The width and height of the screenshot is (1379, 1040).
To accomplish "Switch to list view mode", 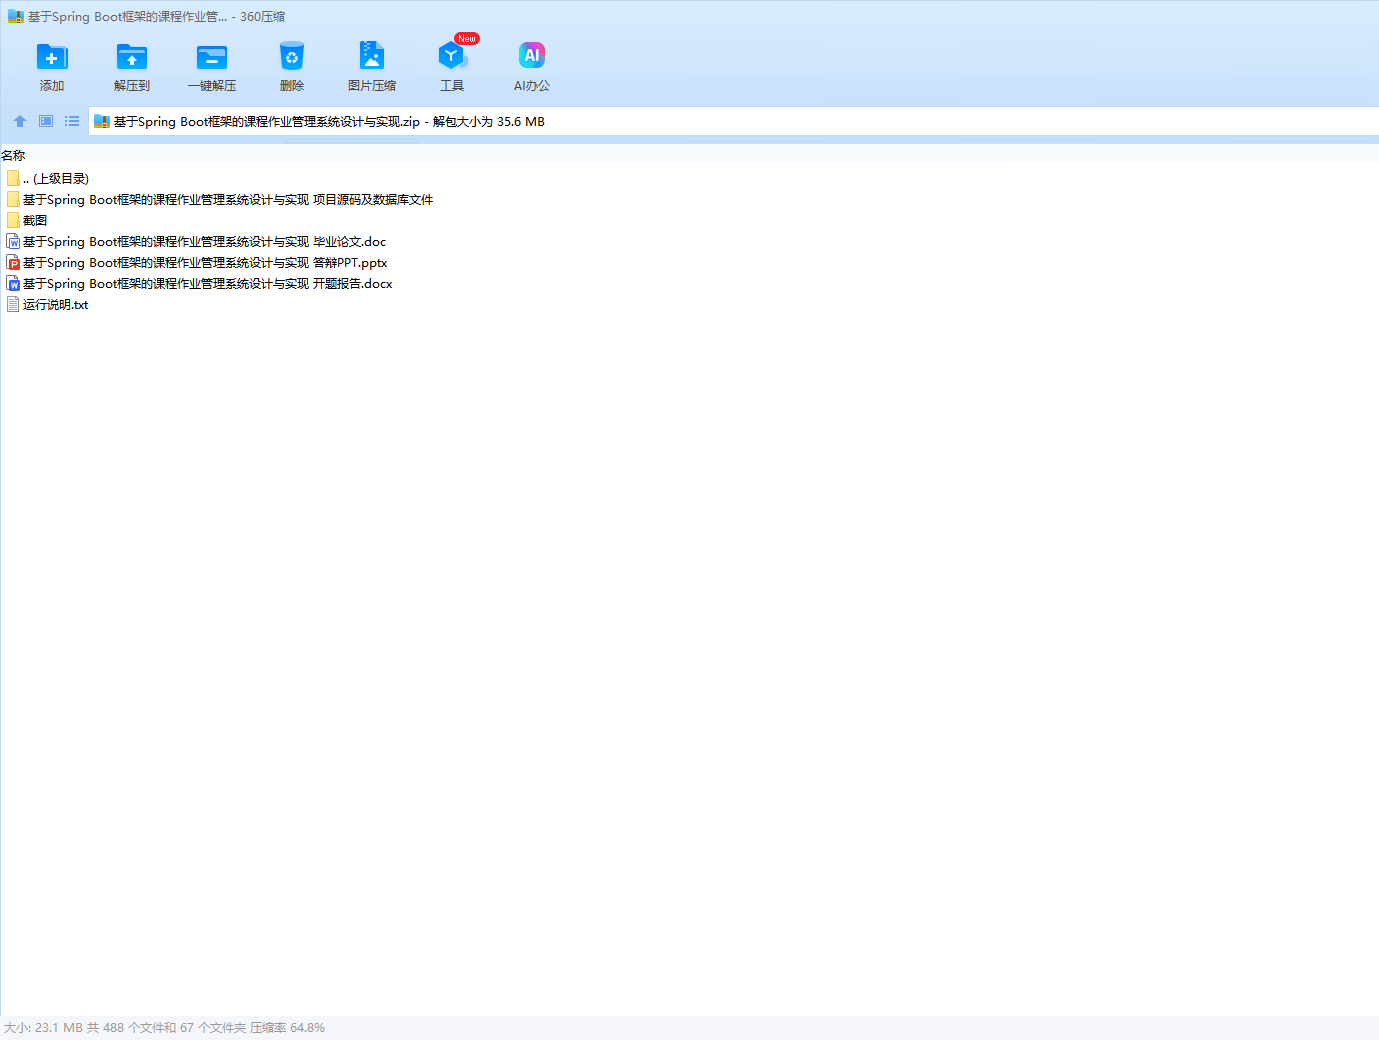I will (72, 121).
